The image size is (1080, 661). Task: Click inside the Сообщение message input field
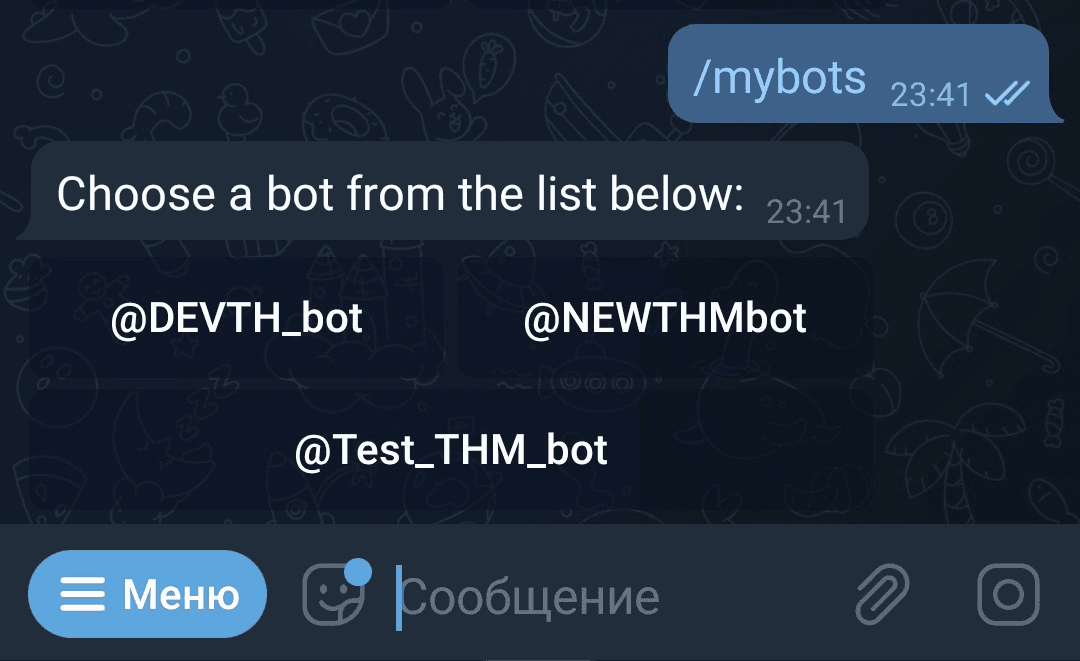tap(530, 594)
